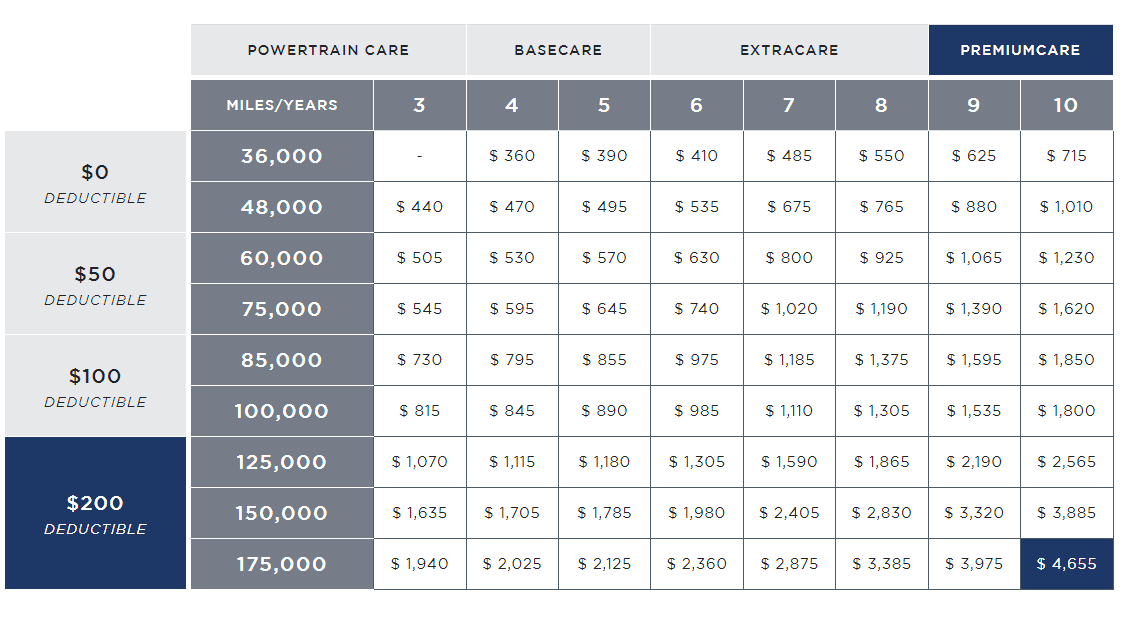Select the 6 years column header
This screenshot has height=629, width=1139.
pyautogui.click(x=696, y=105)
